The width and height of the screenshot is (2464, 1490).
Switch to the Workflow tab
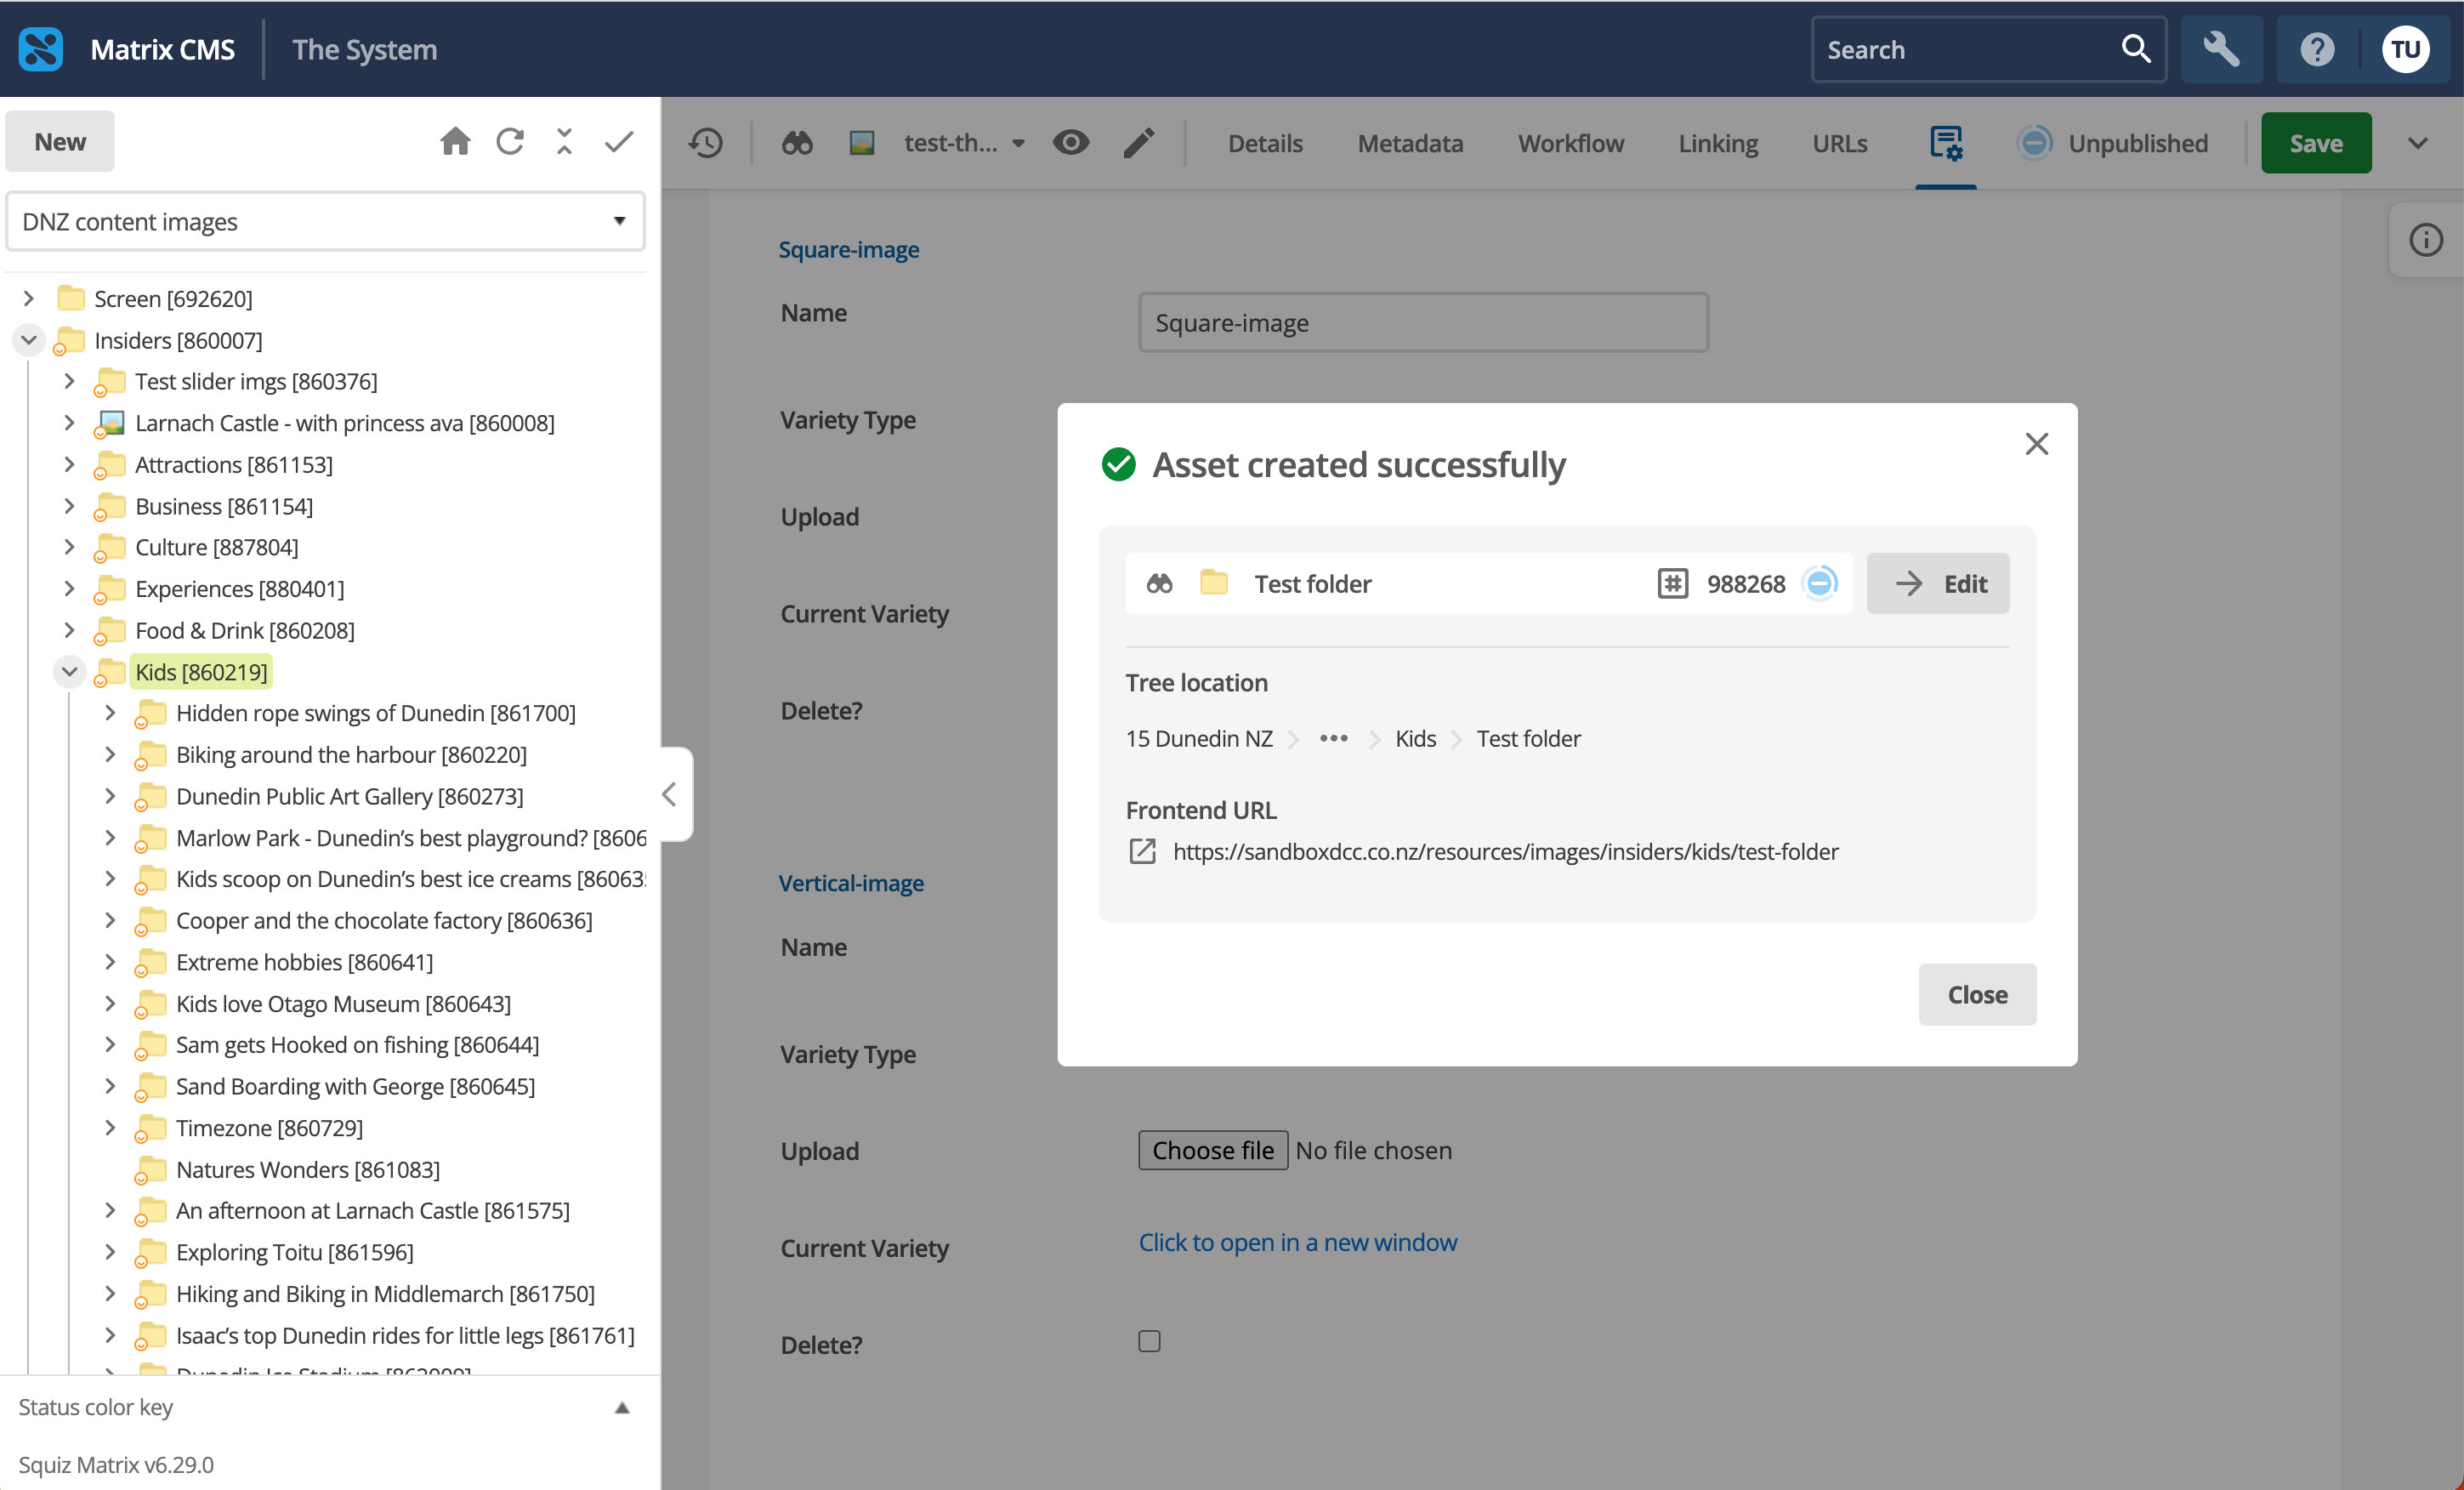1570,143
